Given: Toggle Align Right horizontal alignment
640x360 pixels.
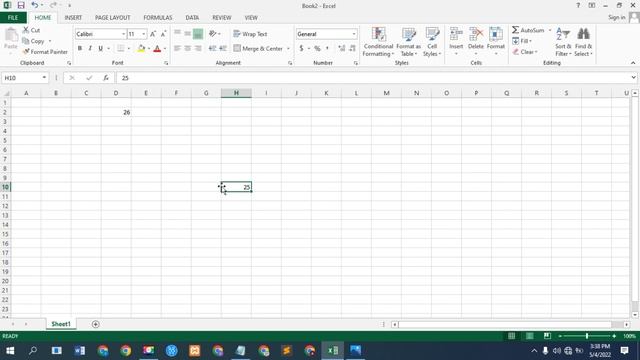Looking at the screenshot, I should point(198,49).
